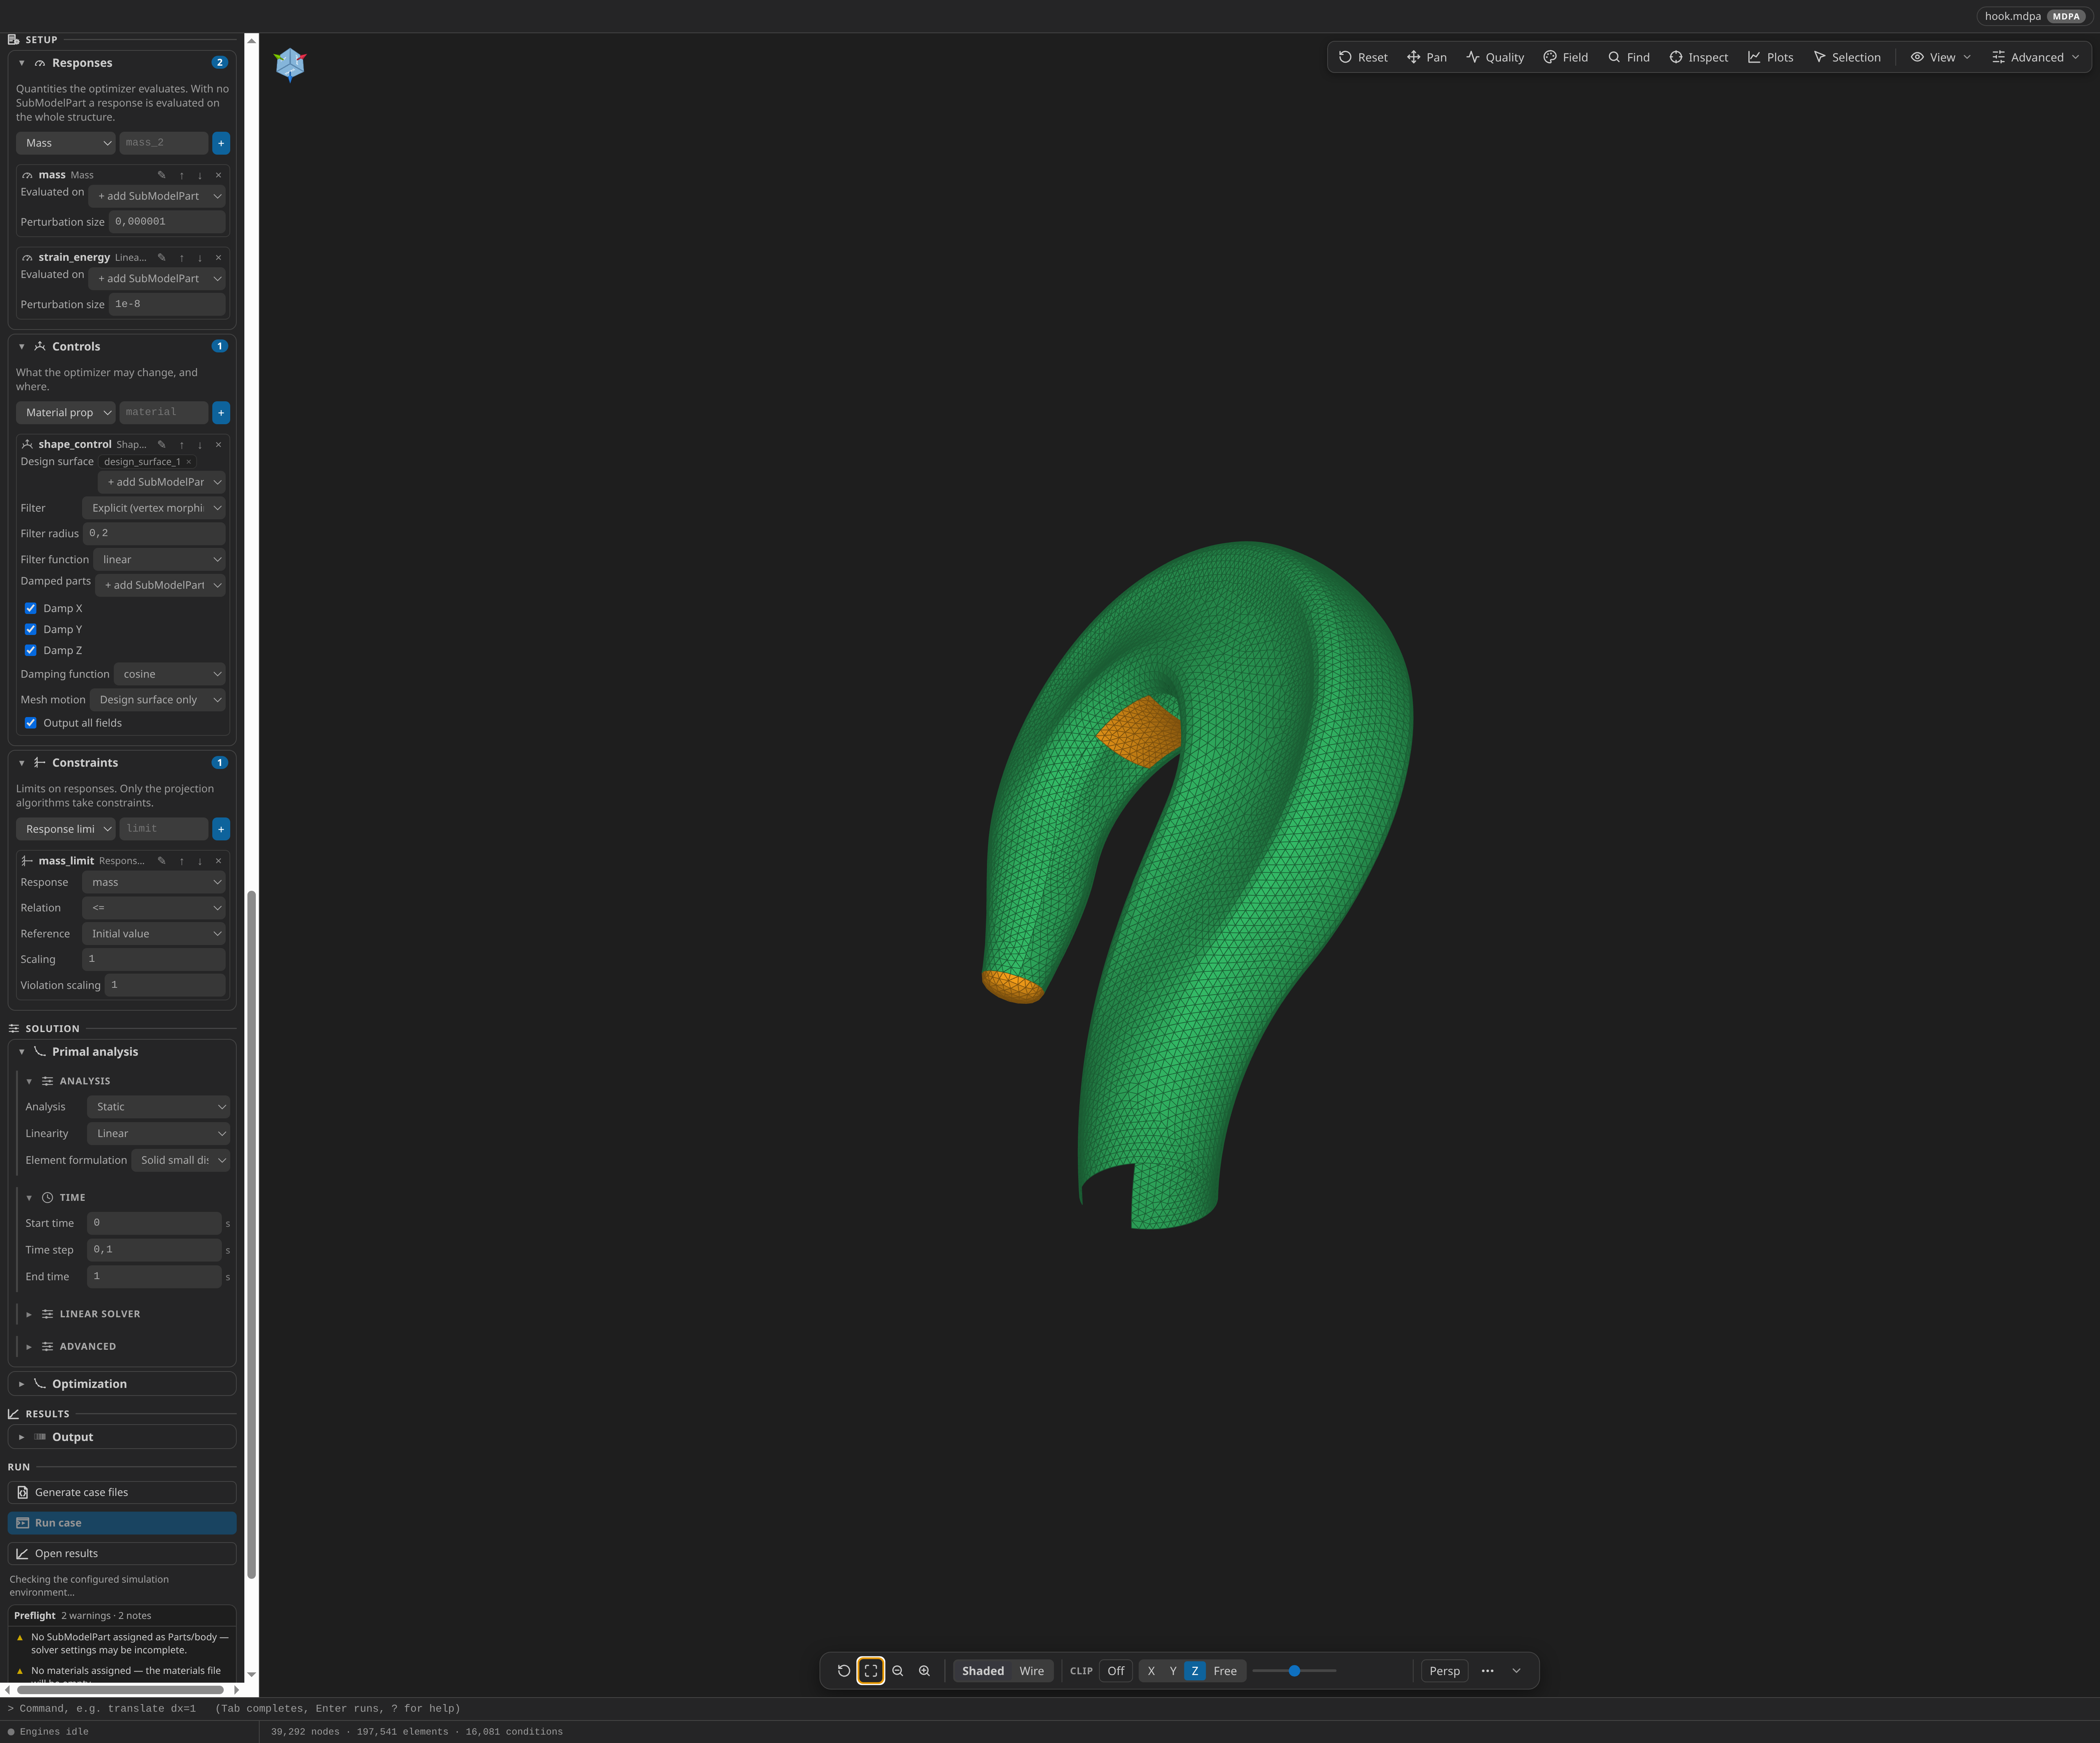Remove the mass response
This screenshot has height=1743, width=2100.
pyautogui.click(x=218, y=175)
